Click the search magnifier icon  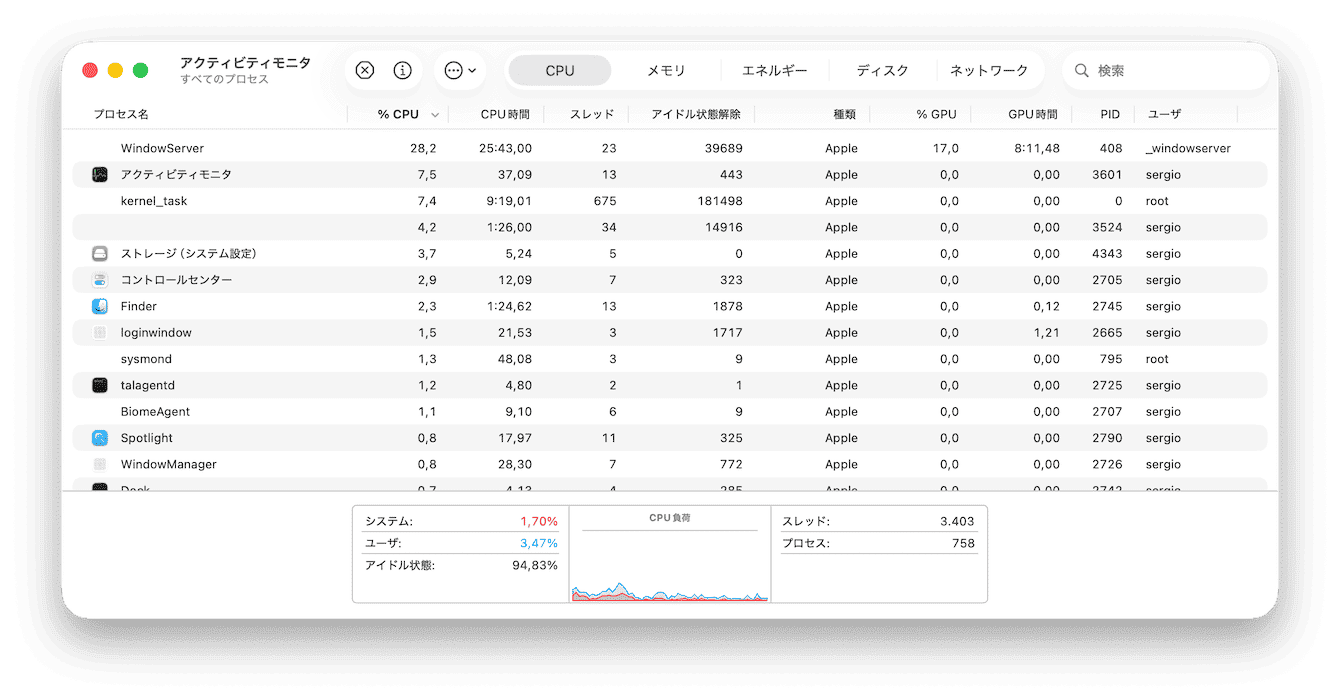click(x=1081, y=71)
